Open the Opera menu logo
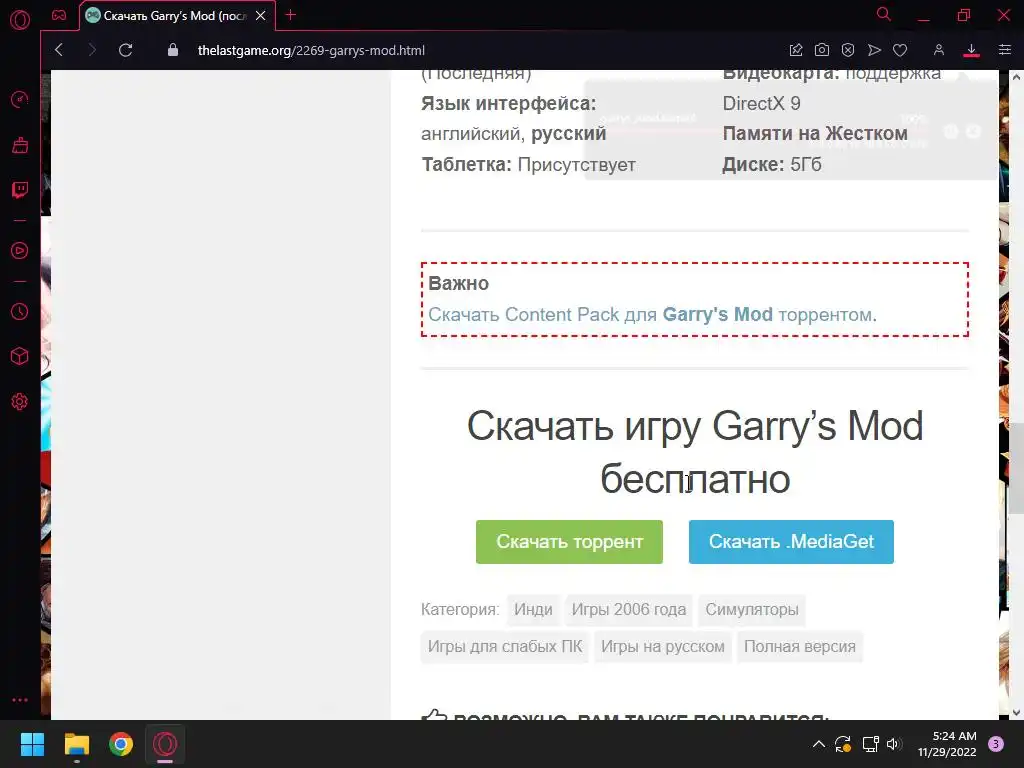 point(20,20)
